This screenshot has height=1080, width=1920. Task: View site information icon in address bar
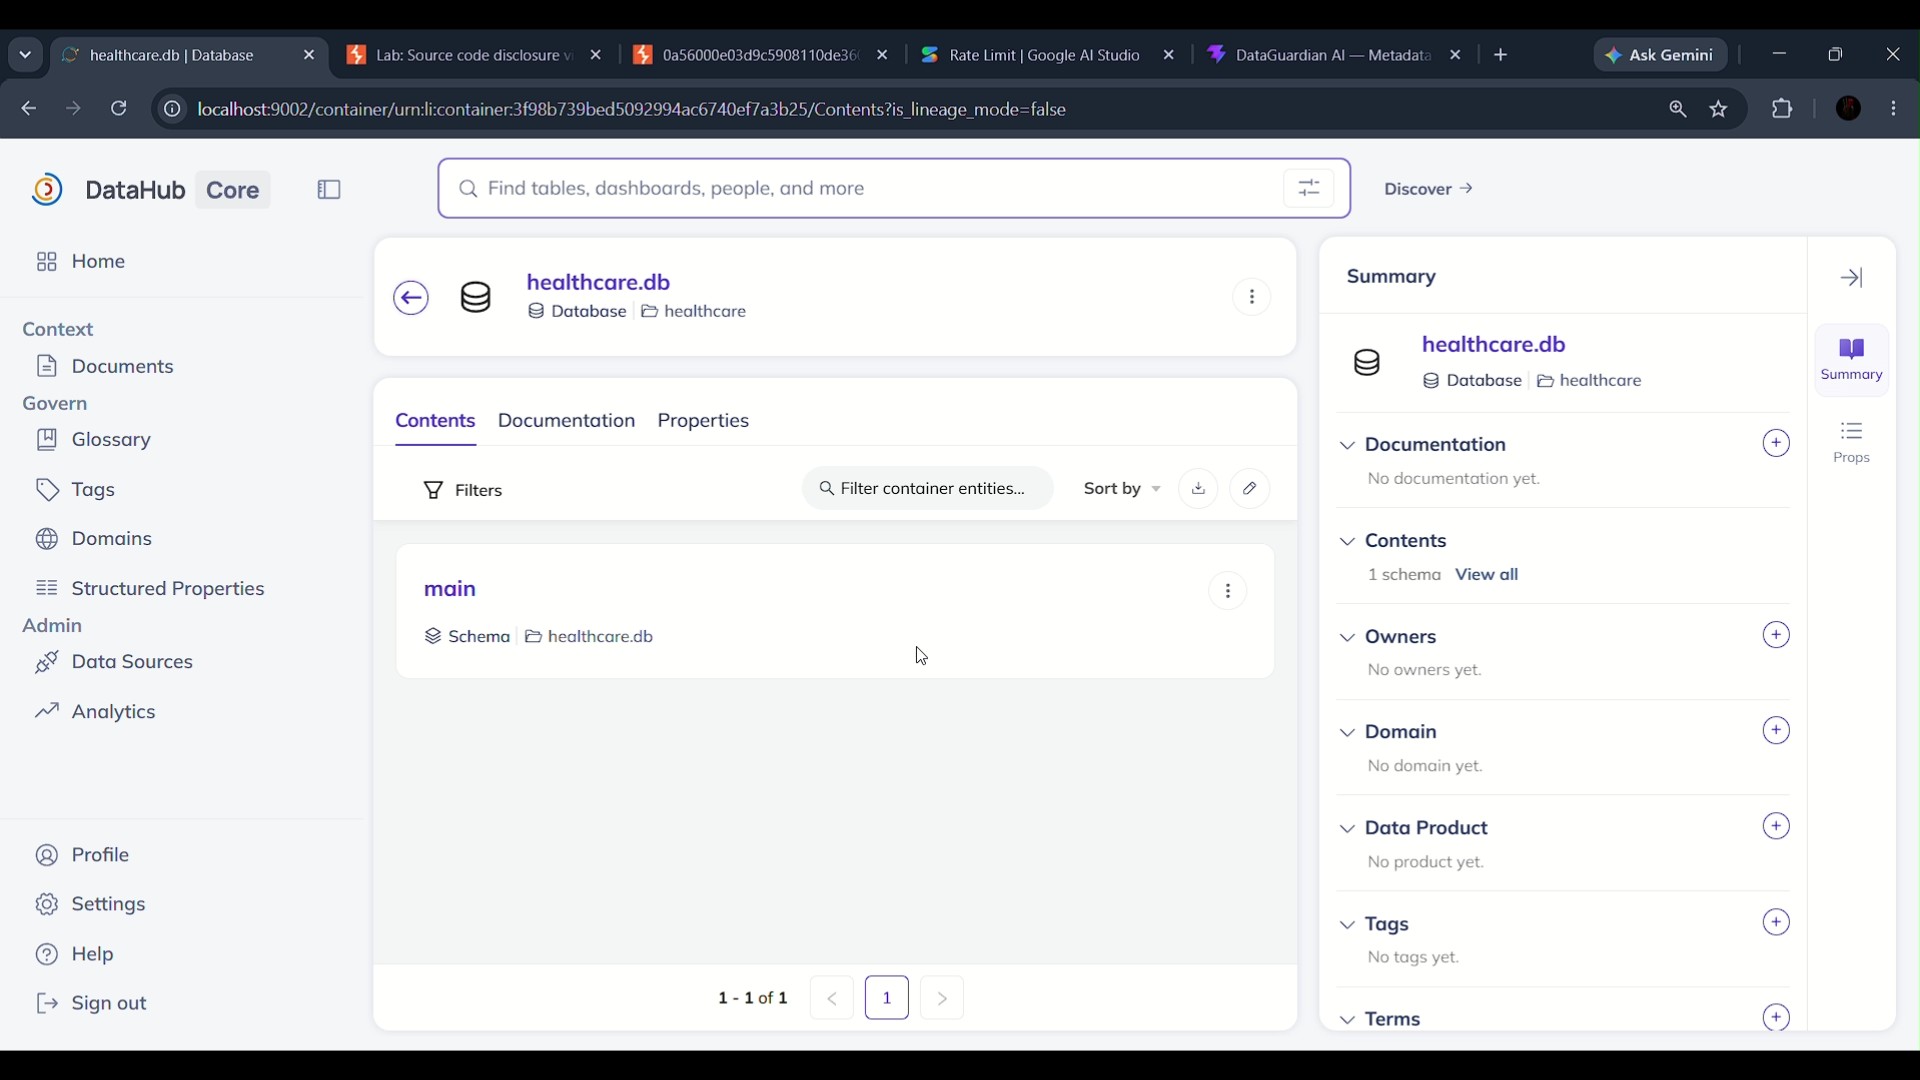172,110
